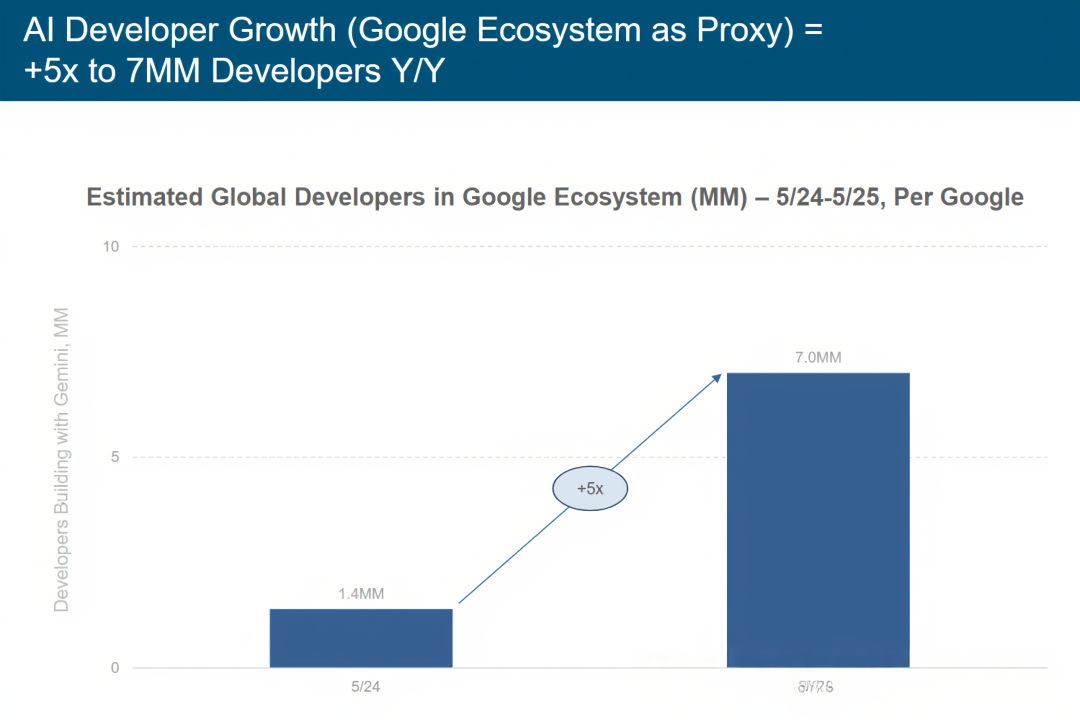
Task: Click the slide title 'AI Developer Growth'
Action: point(180,30)
